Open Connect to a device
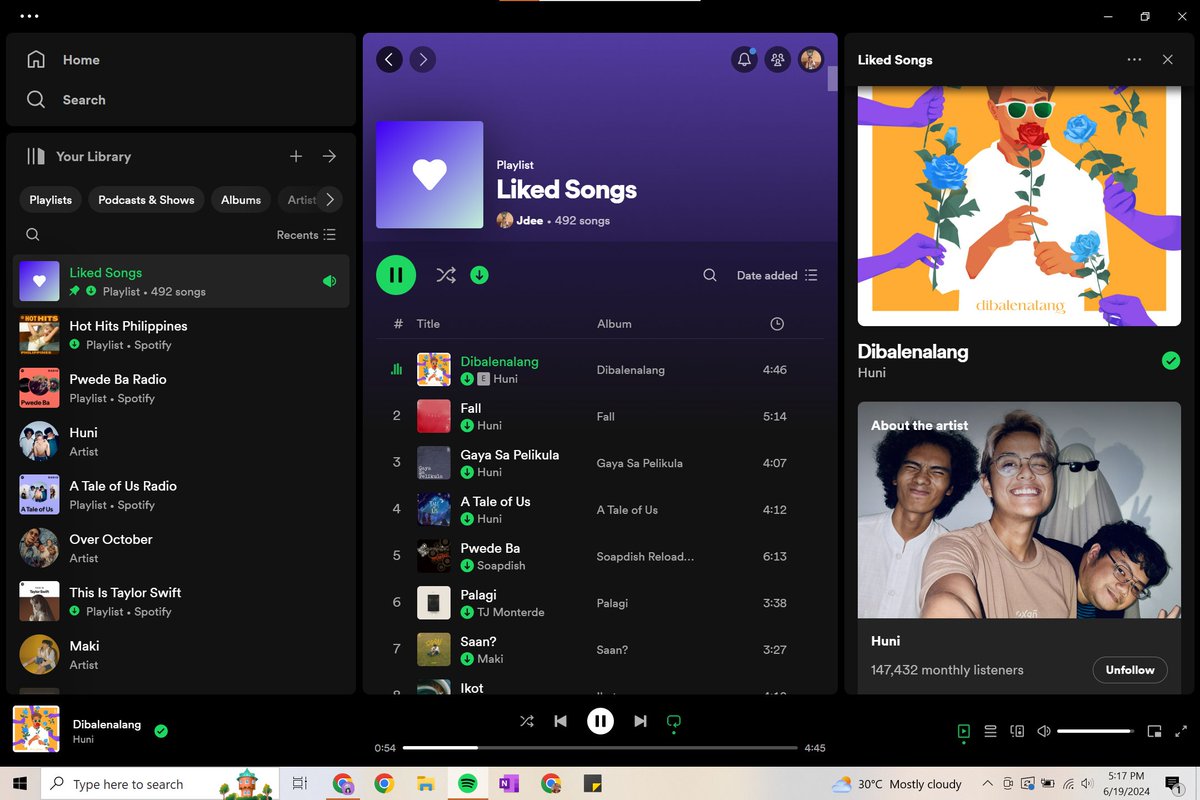This screenshot has width=1200, height=800. [1017, 731]
